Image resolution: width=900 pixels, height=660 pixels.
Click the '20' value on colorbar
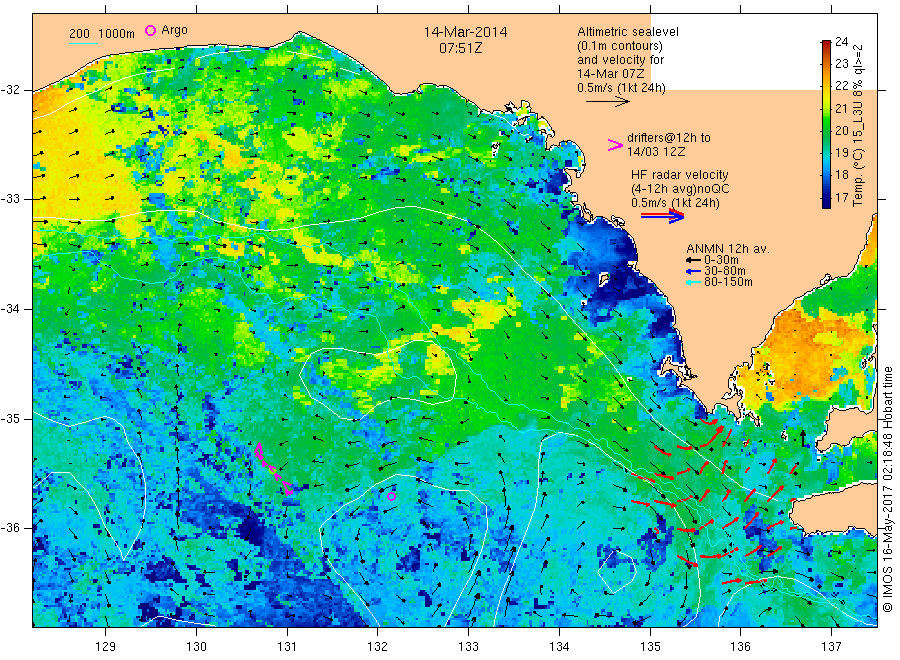pyautogui.click(x=841, y=130)
